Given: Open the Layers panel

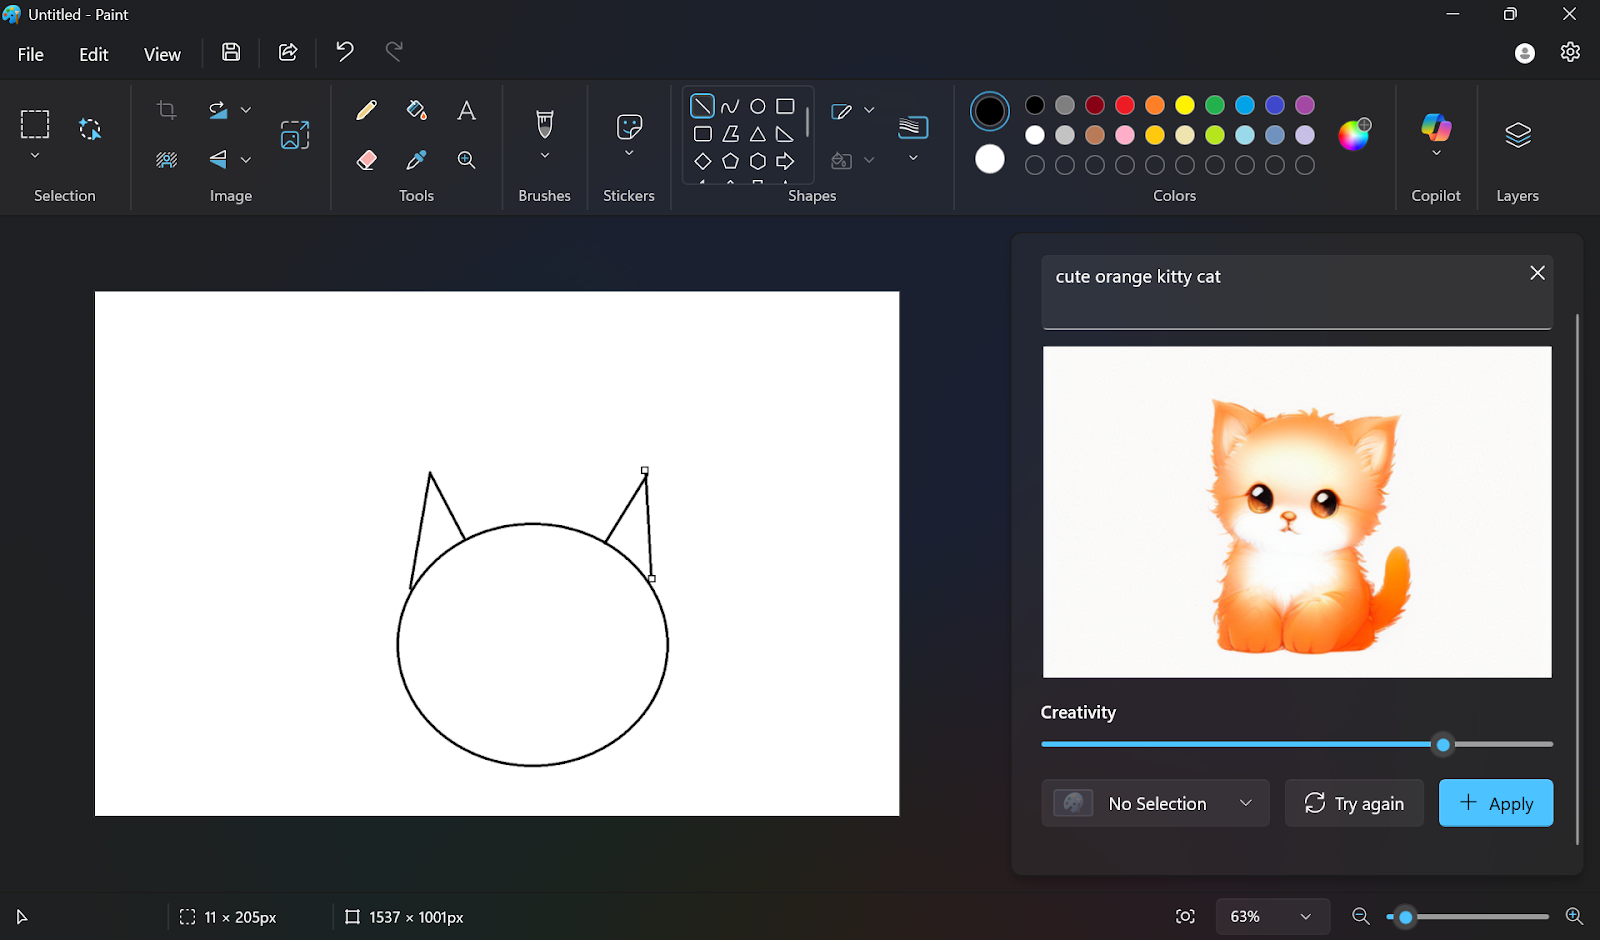Looking at the screenshot, I should click(x=1517, y=135).
